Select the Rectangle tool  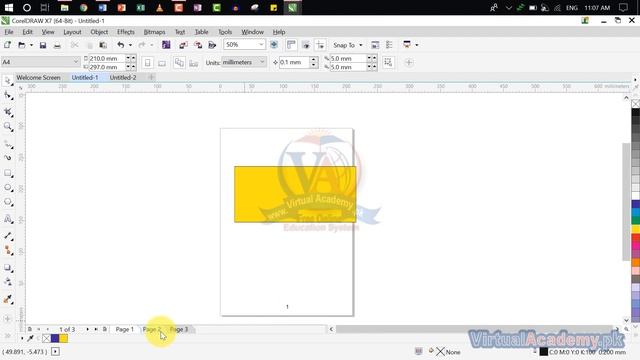click(x=7, y=173)
